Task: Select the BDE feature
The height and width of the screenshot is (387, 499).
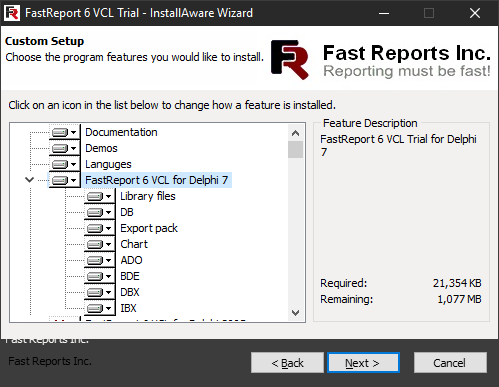Action: click(130, 276)
